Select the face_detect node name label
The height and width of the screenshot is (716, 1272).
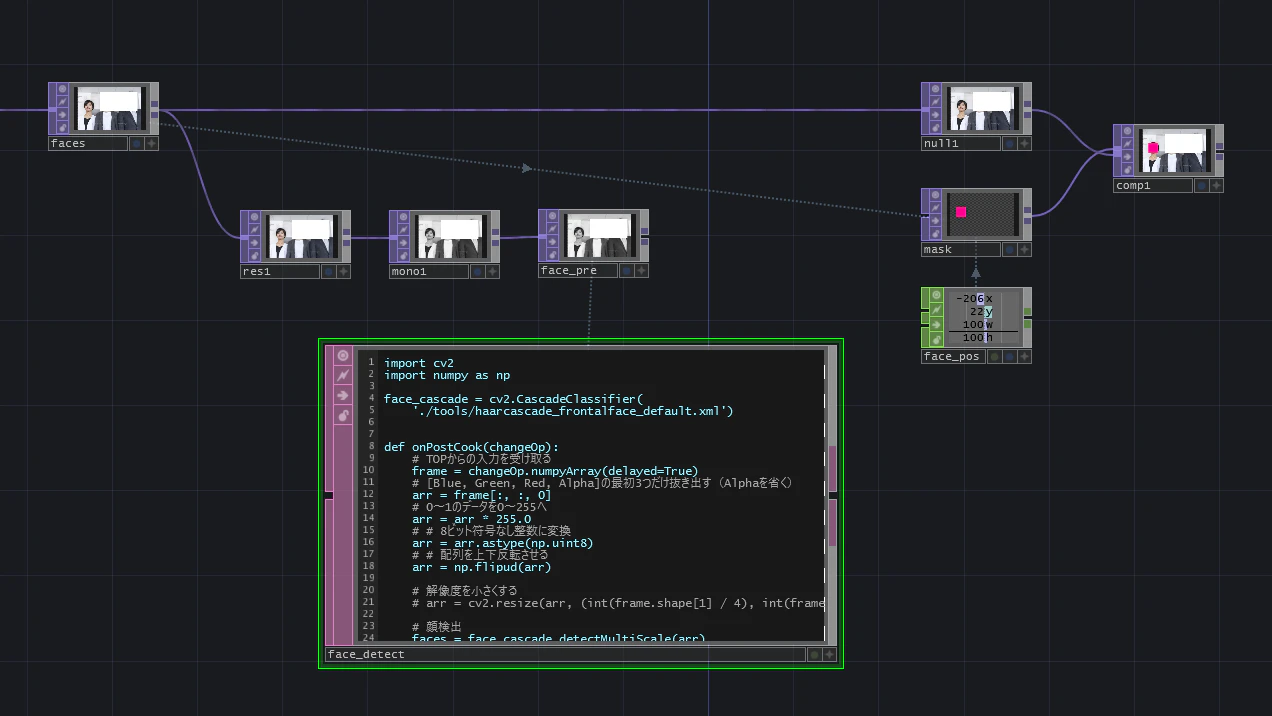point(565,655)
